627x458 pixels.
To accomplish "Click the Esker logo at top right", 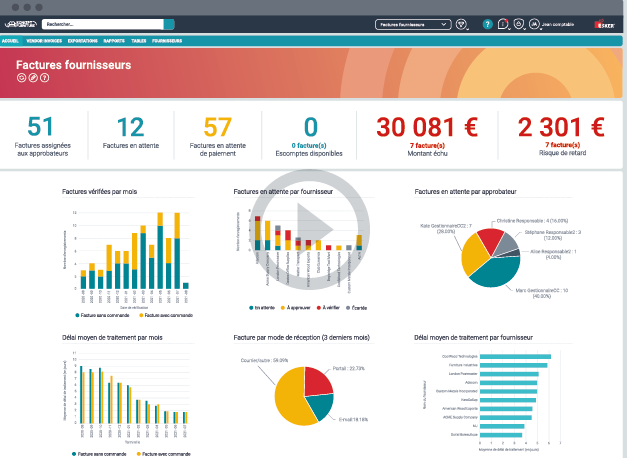I will coord(604,24).
